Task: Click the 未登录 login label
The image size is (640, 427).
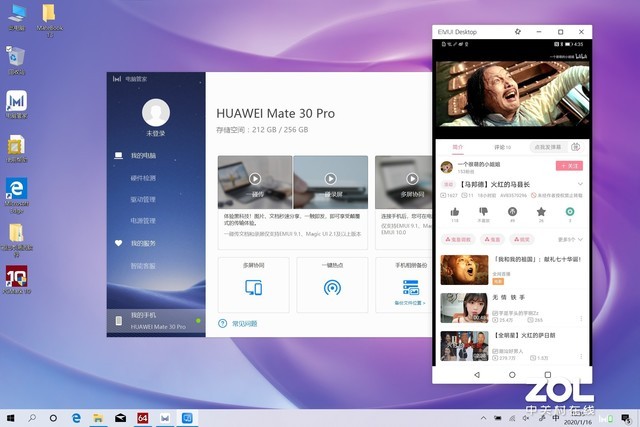Action: click(156, 133)
